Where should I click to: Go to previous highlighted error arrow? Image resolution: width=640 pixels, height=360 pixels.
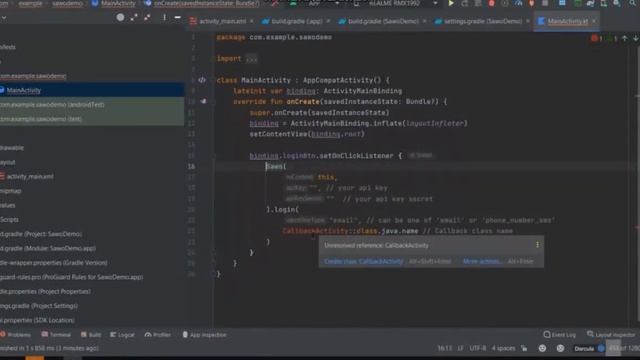coord(624,38)
